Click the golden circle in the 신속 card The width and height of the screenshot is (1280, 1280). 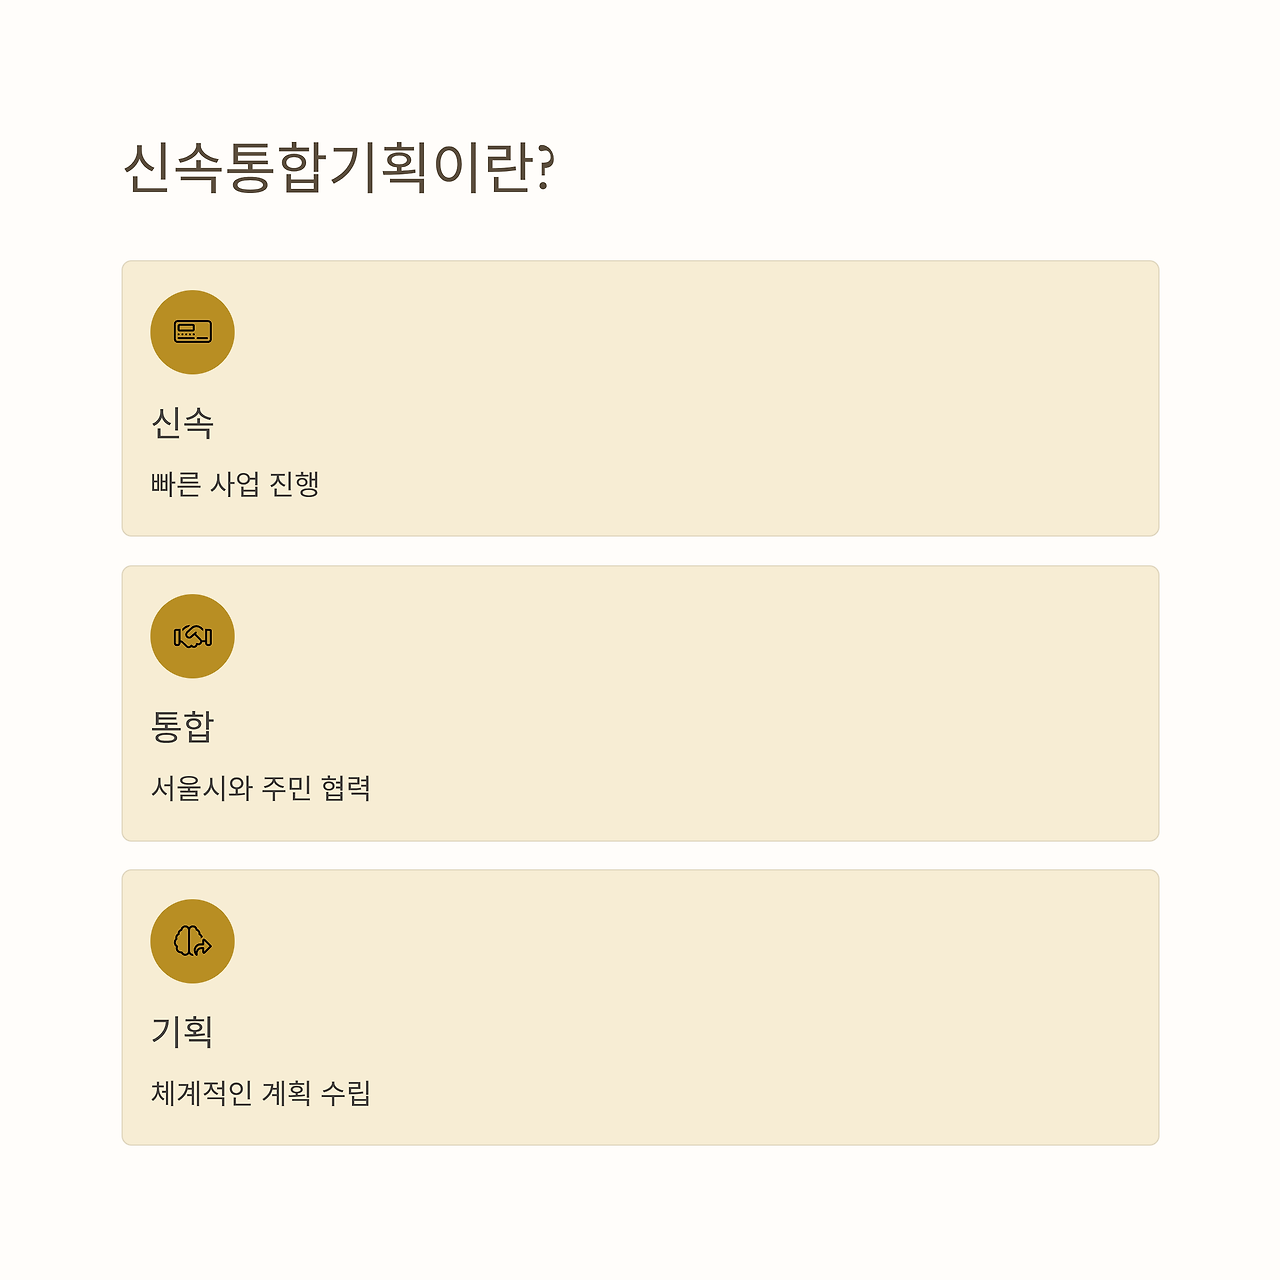192,332
